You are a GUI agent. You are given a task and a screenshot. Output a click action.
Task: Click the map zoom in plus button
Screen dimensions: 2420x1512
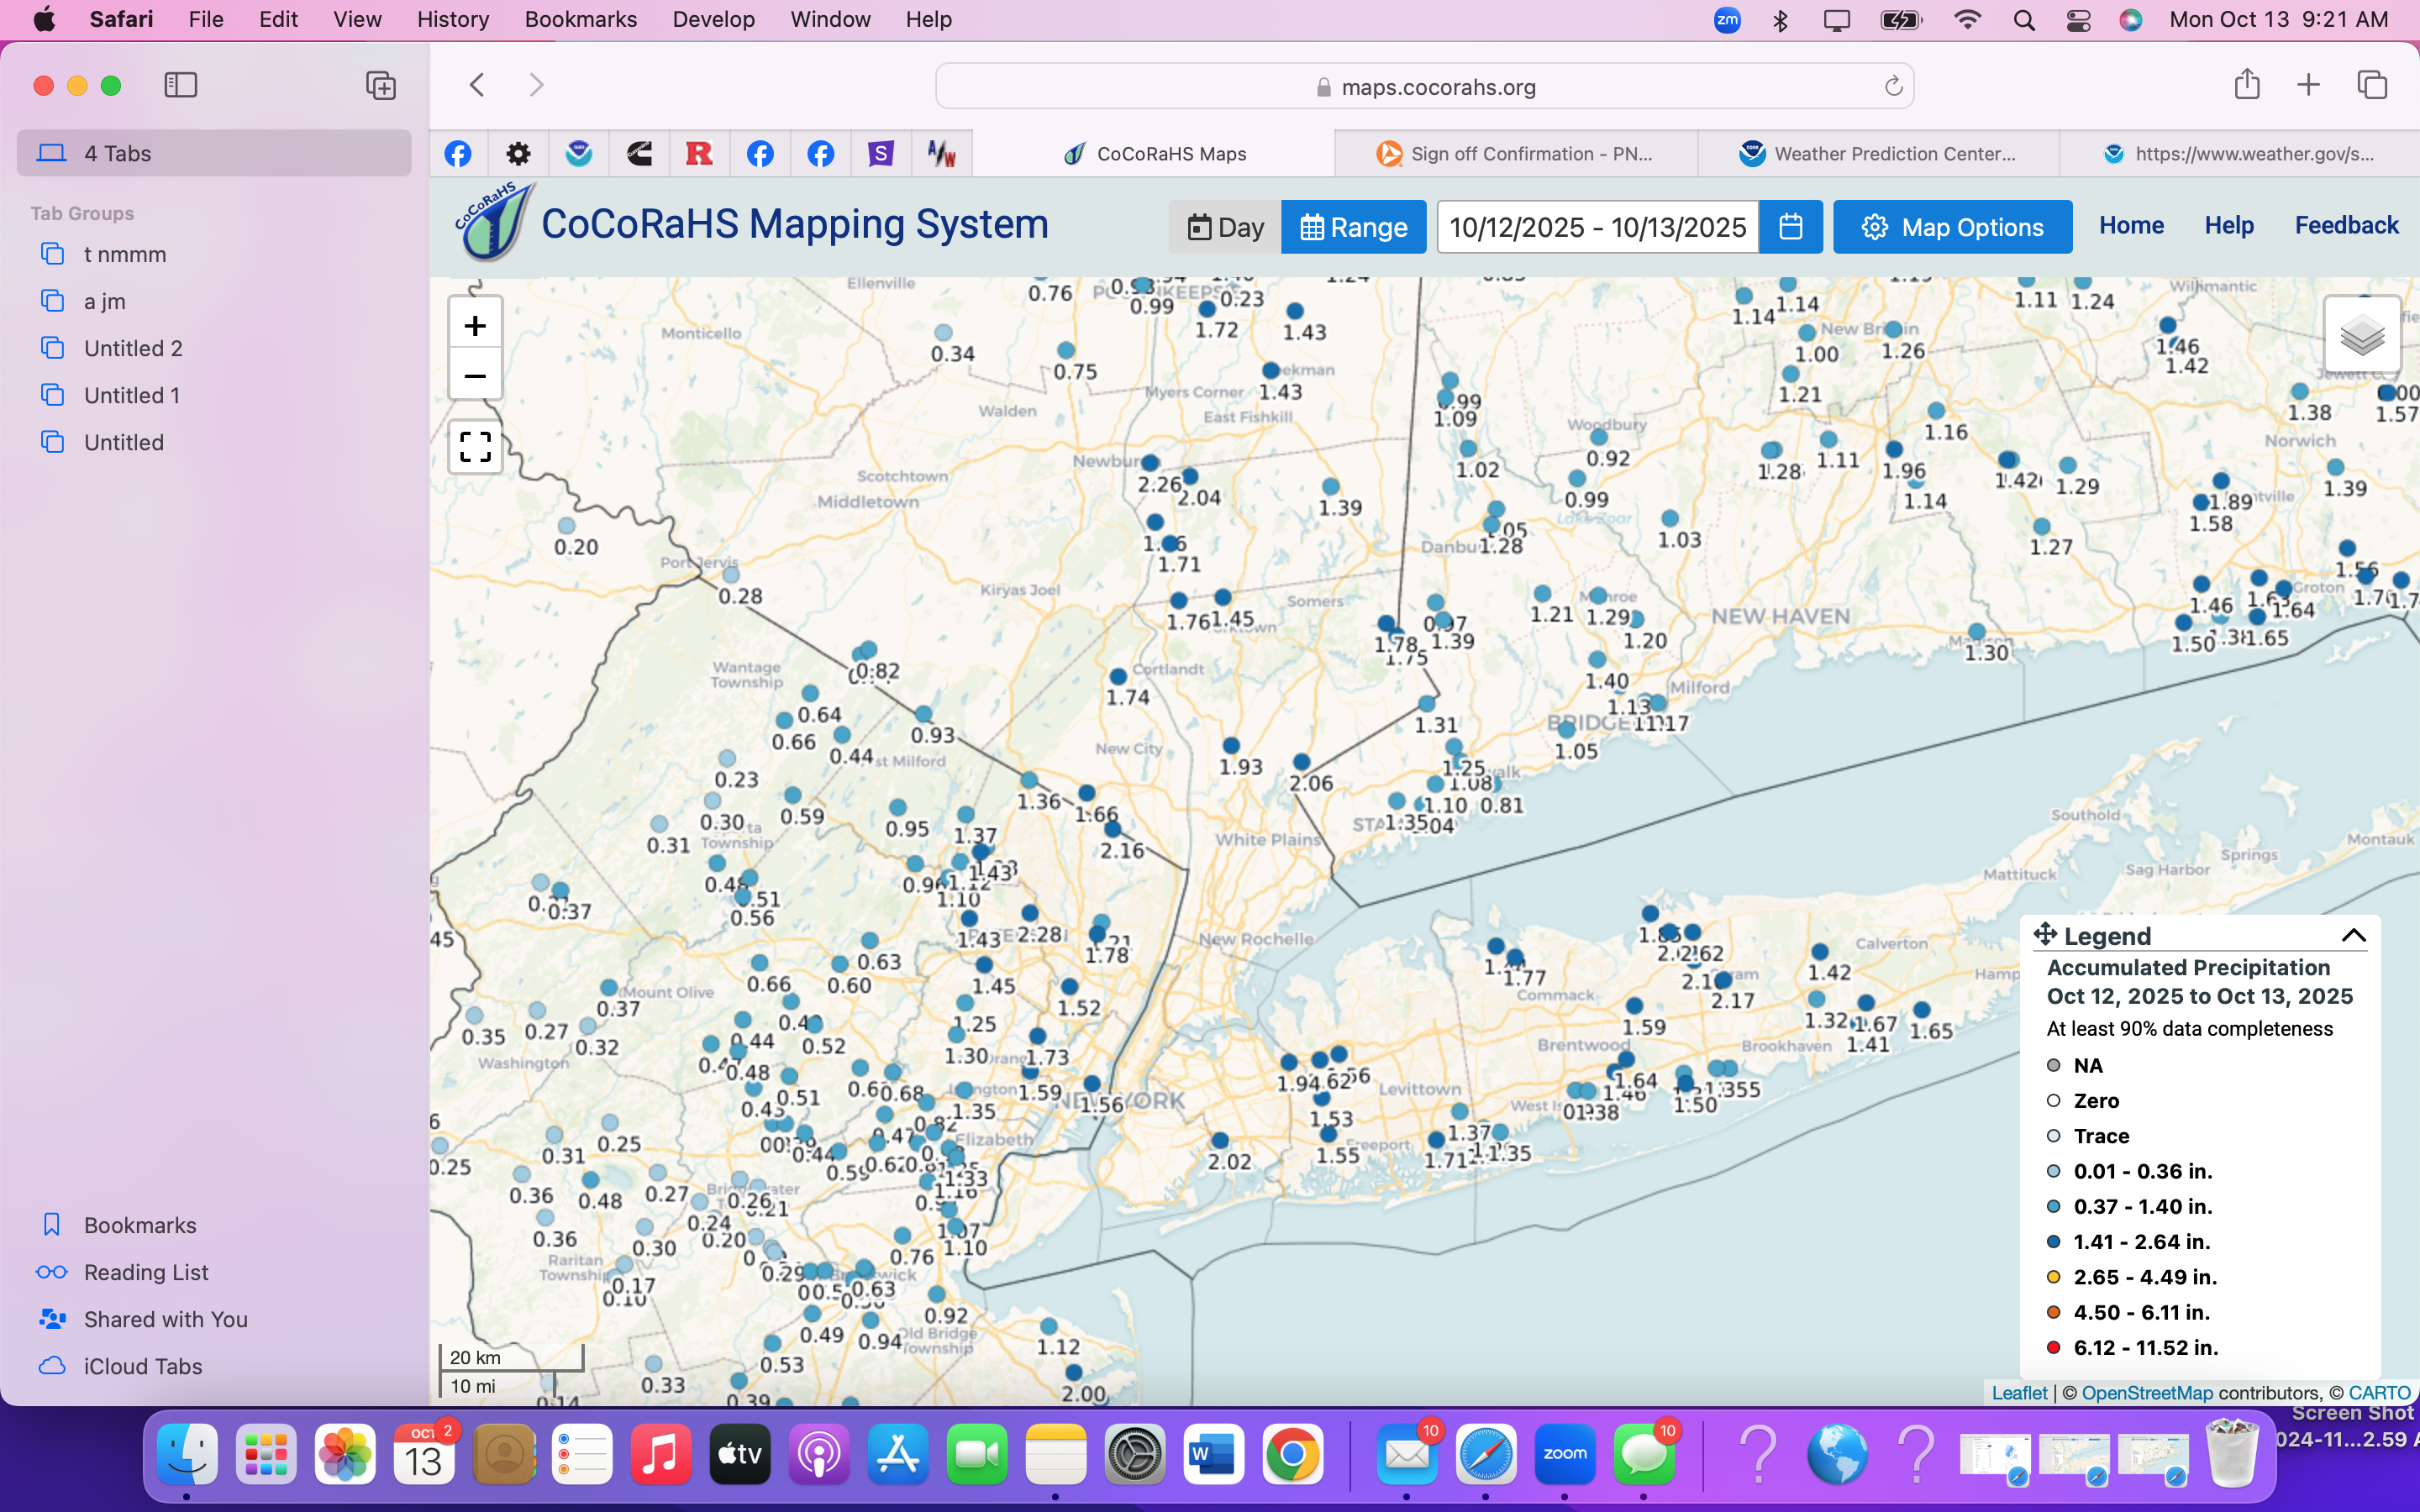475,325
